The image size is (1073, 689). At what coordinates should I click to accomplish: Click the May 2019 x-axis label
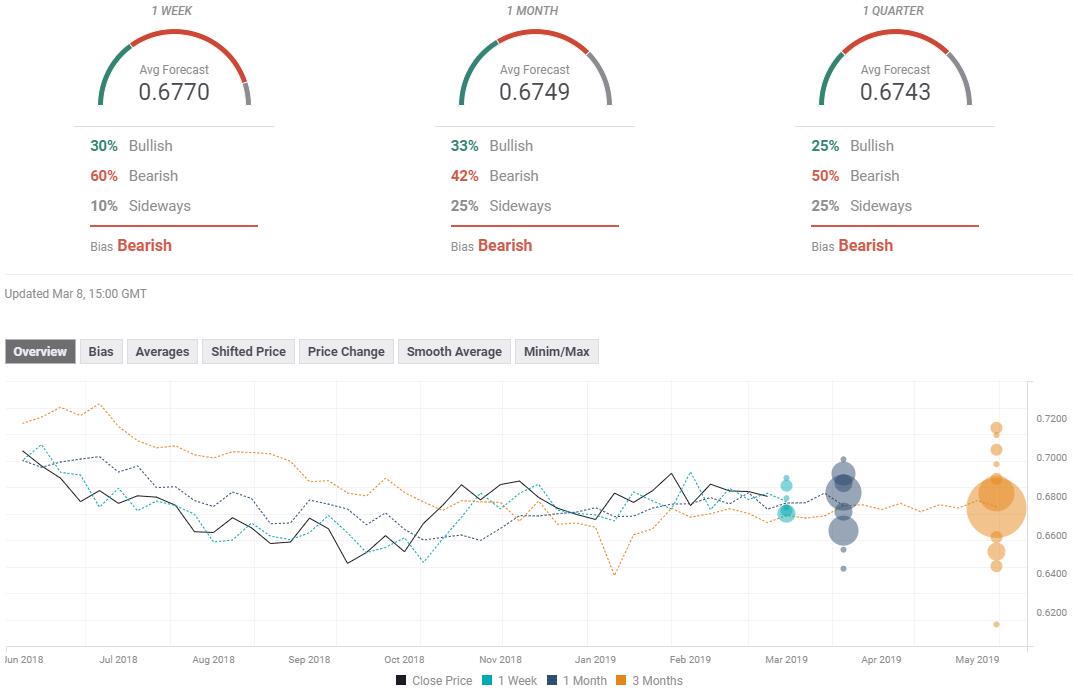point(977,660)
